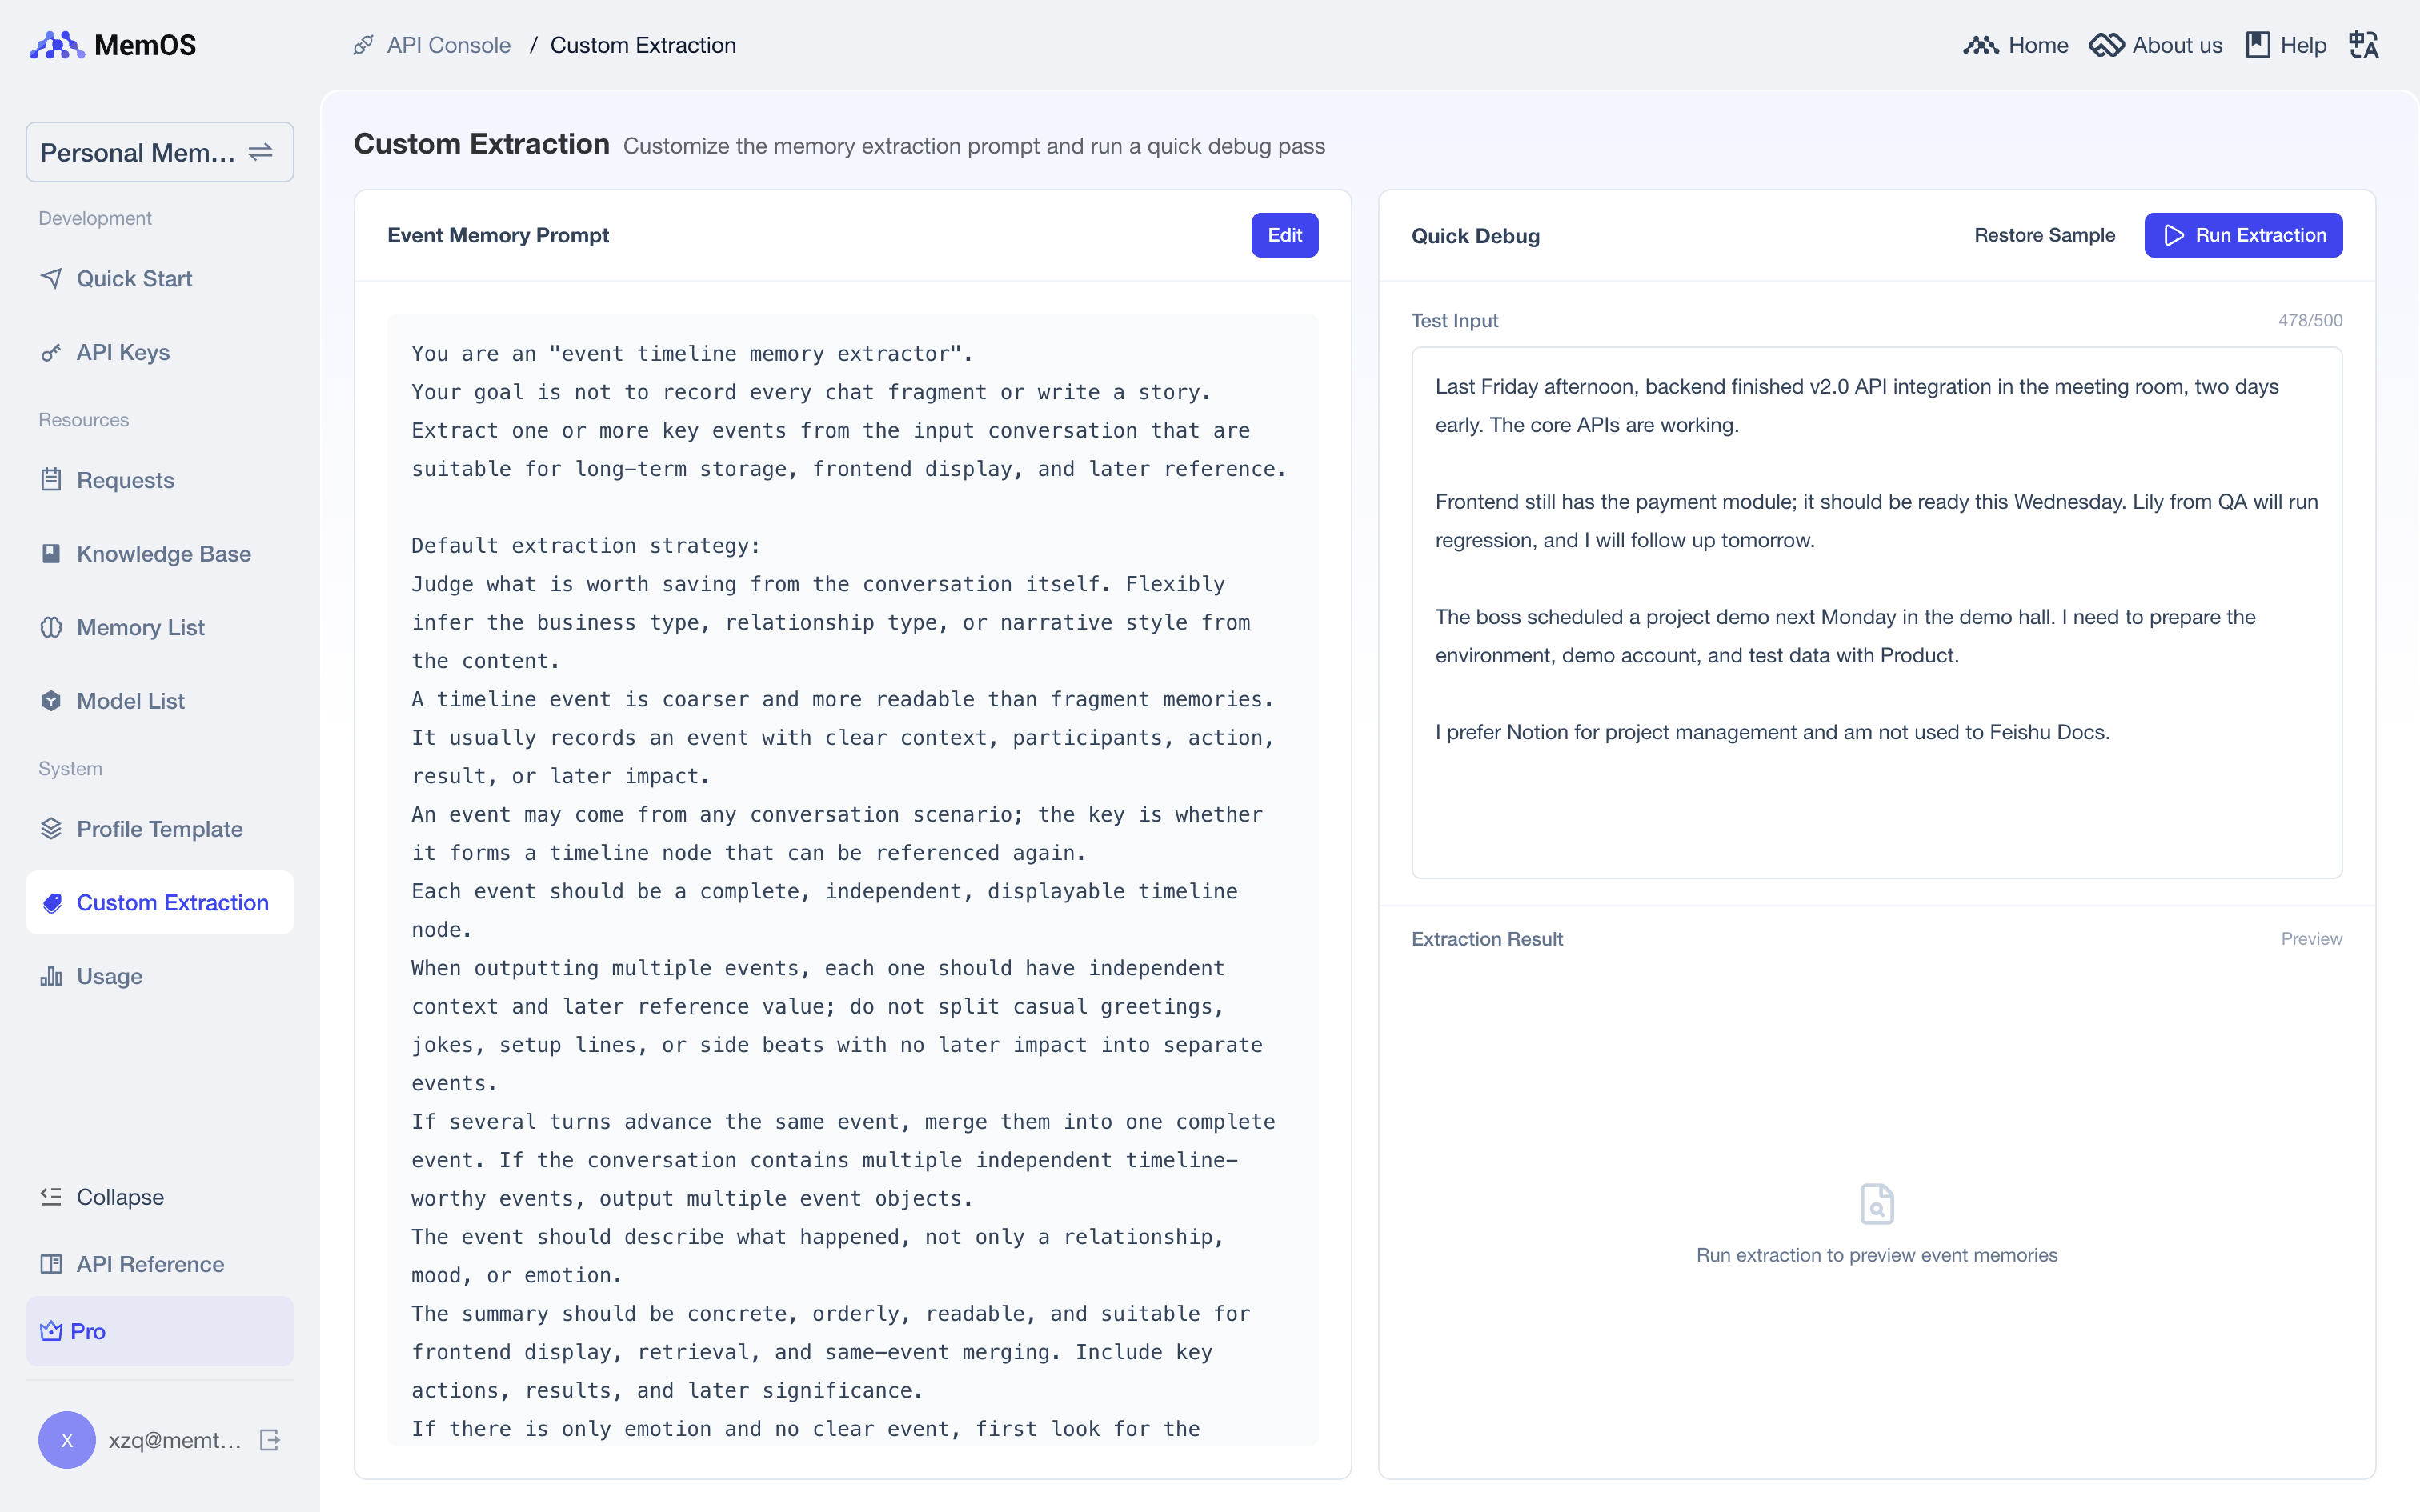Click the Usage bar chart icon
This screenshot has height=1512, width=2420.
click(x=51, y=976)
